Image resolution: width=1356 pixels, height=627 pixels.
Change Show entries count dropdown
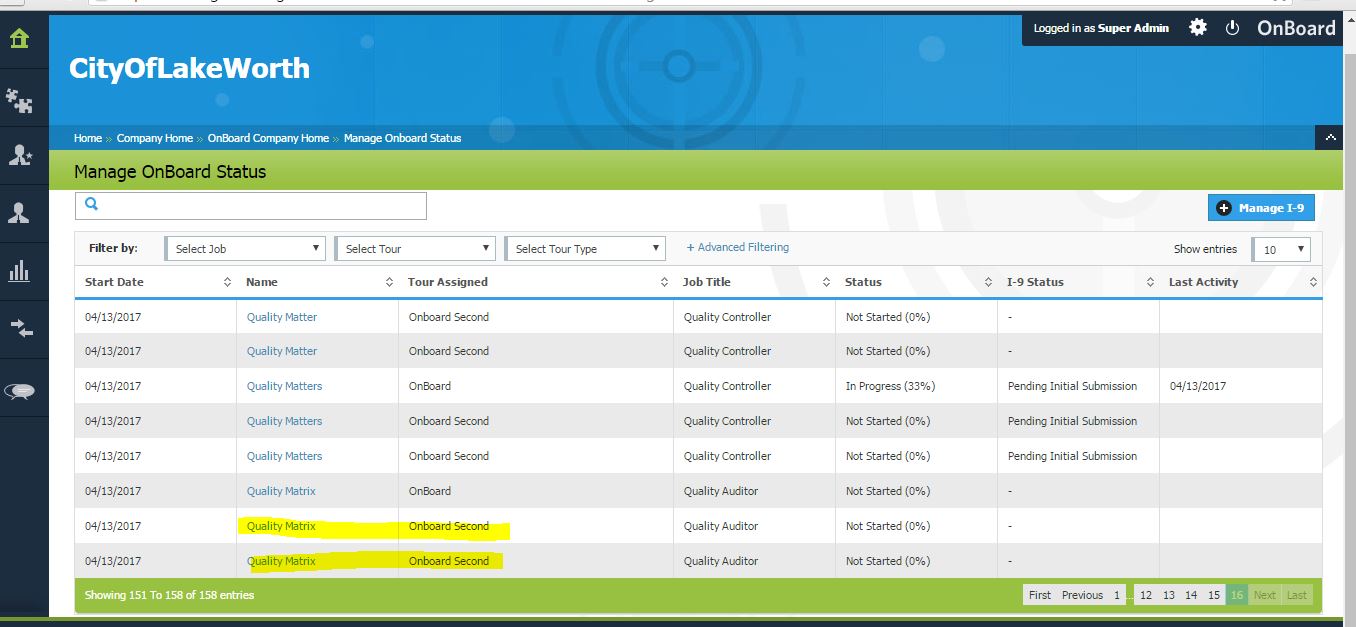point(1281,250)
